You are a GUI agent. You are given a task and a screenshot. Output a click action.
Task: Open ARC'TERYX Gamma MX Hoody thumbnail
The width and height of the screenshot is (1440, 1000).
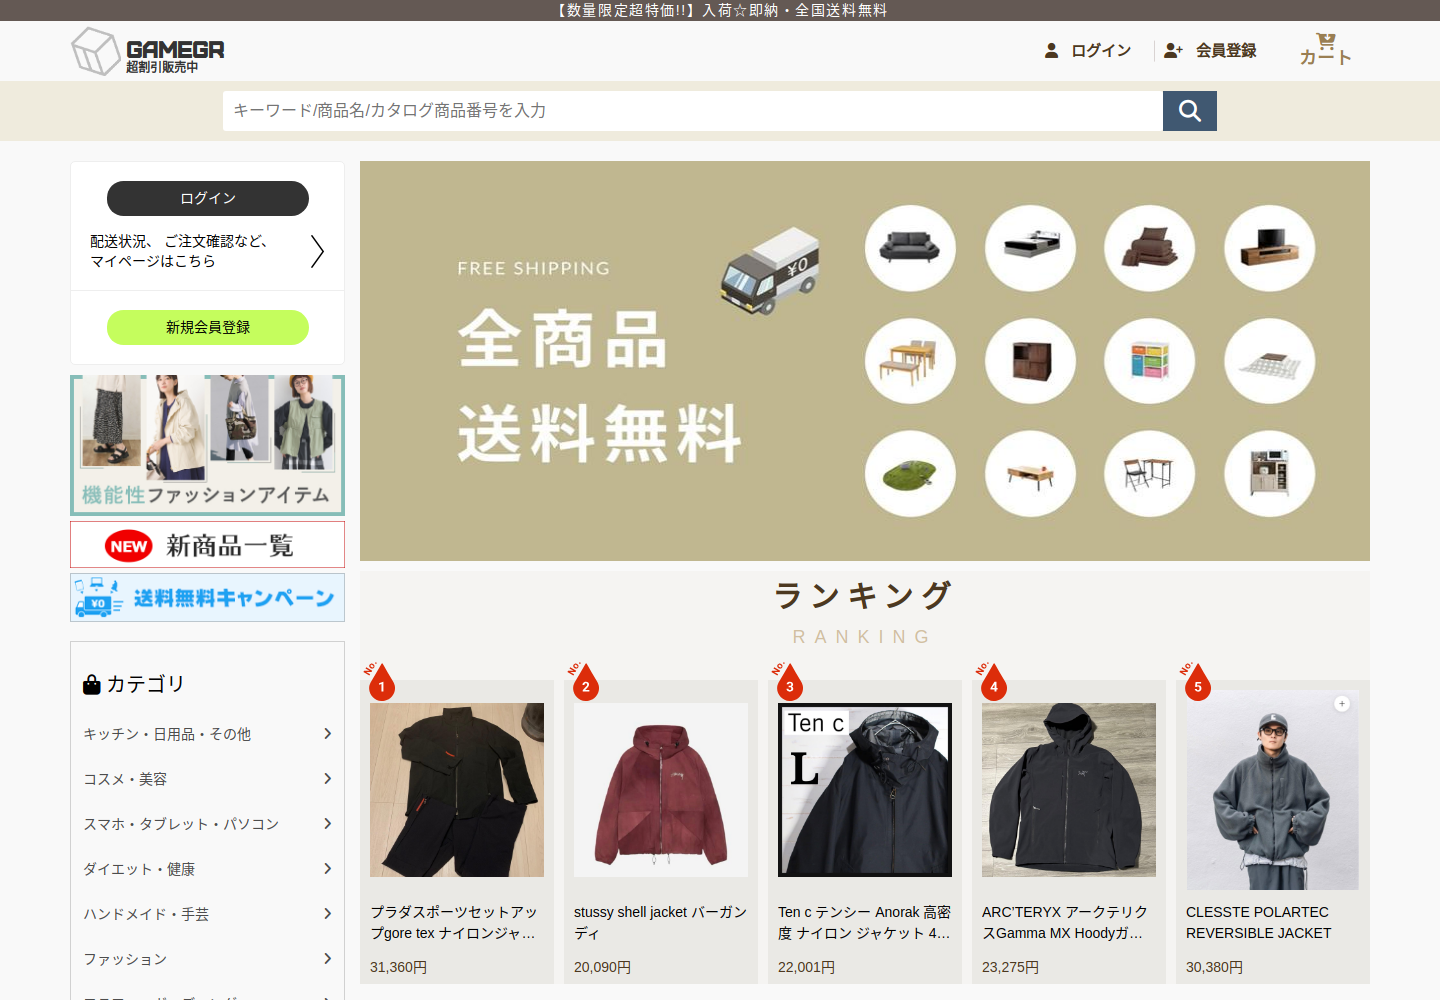pos(1069,790)
